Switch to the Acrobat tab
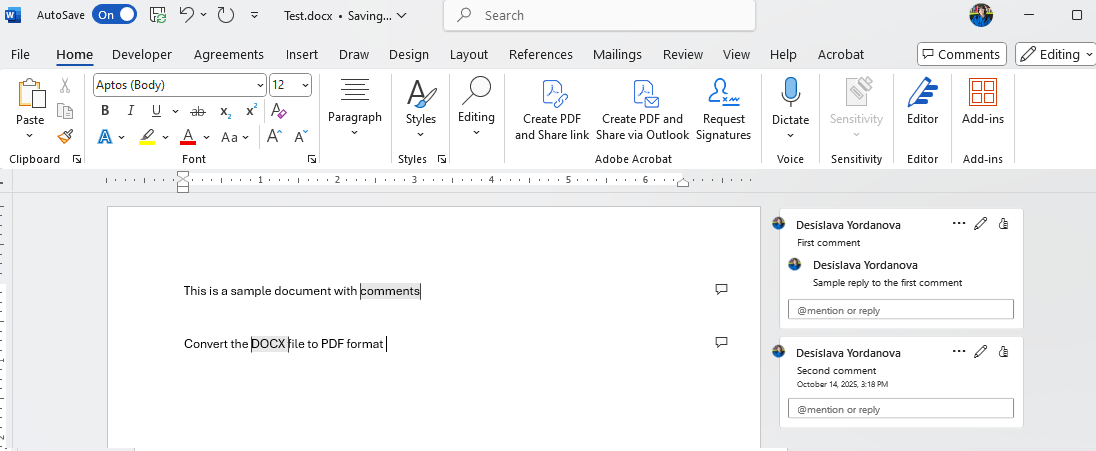1096x451 pixels. click(841, 55)
